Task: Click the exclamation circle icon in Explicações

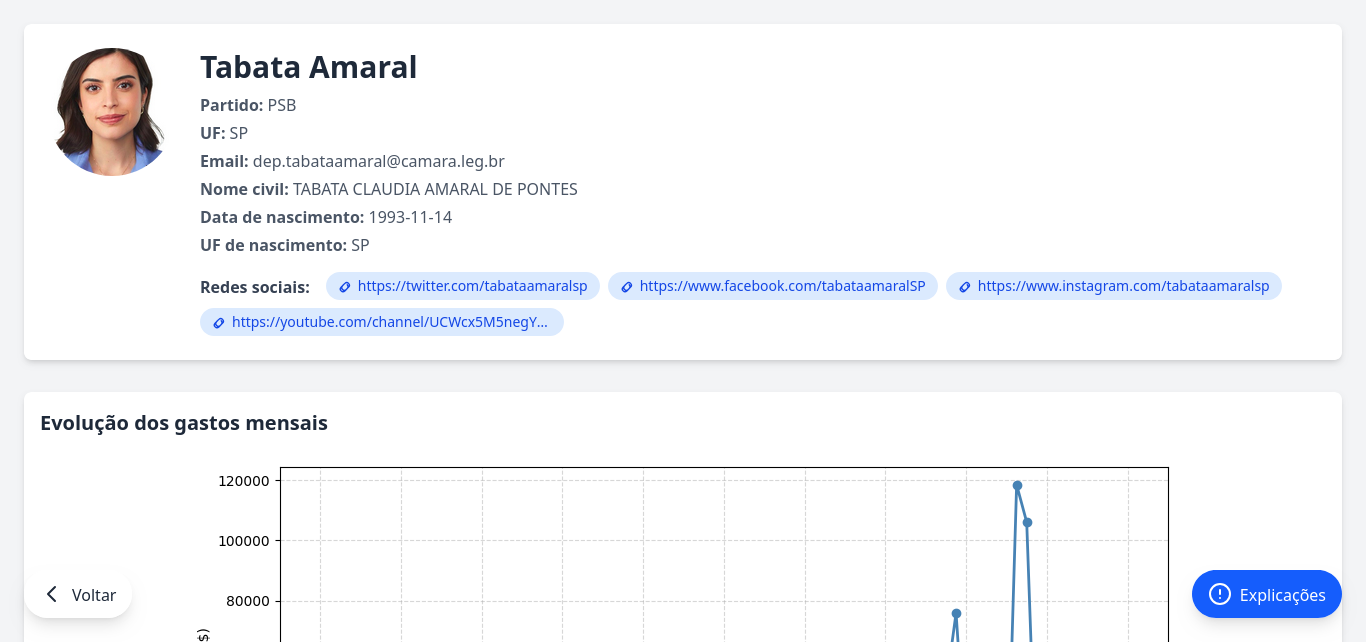Action: coord(1219,594)
